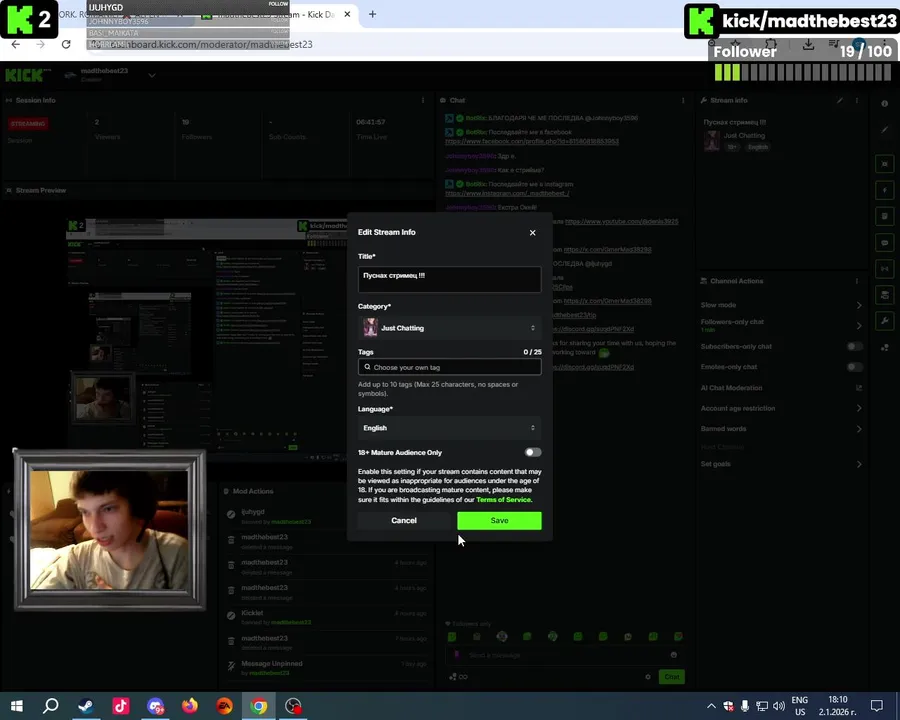Expand the madthebest23 channel selector chevron
Screen dimensions: 900x720
point(152,75)
